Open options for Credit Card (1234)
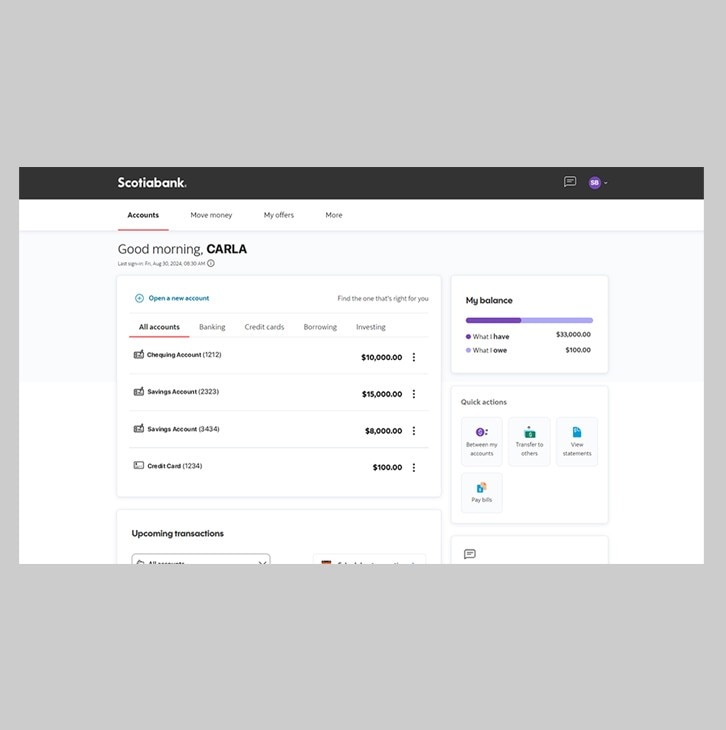 [x=414, y=467]
